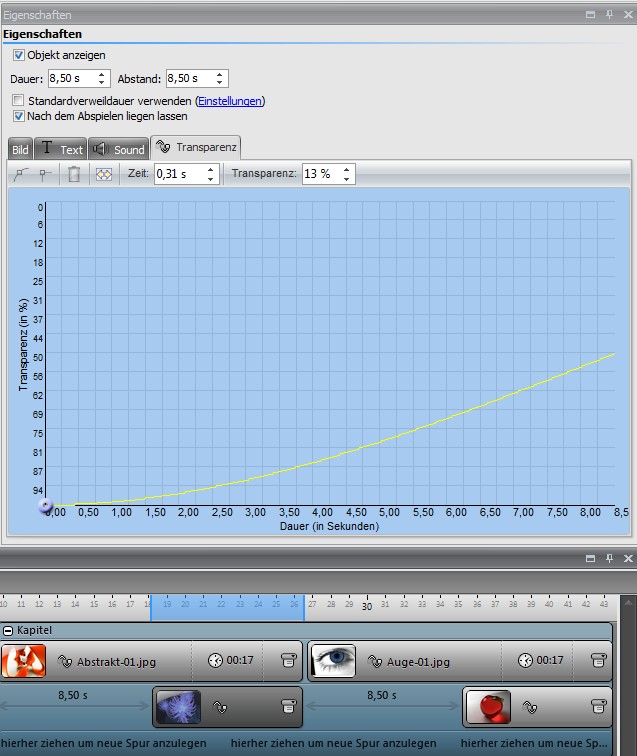Select the curve keyframe point at origin
Viewport: 637px width, 756px height.
point(45,506)
